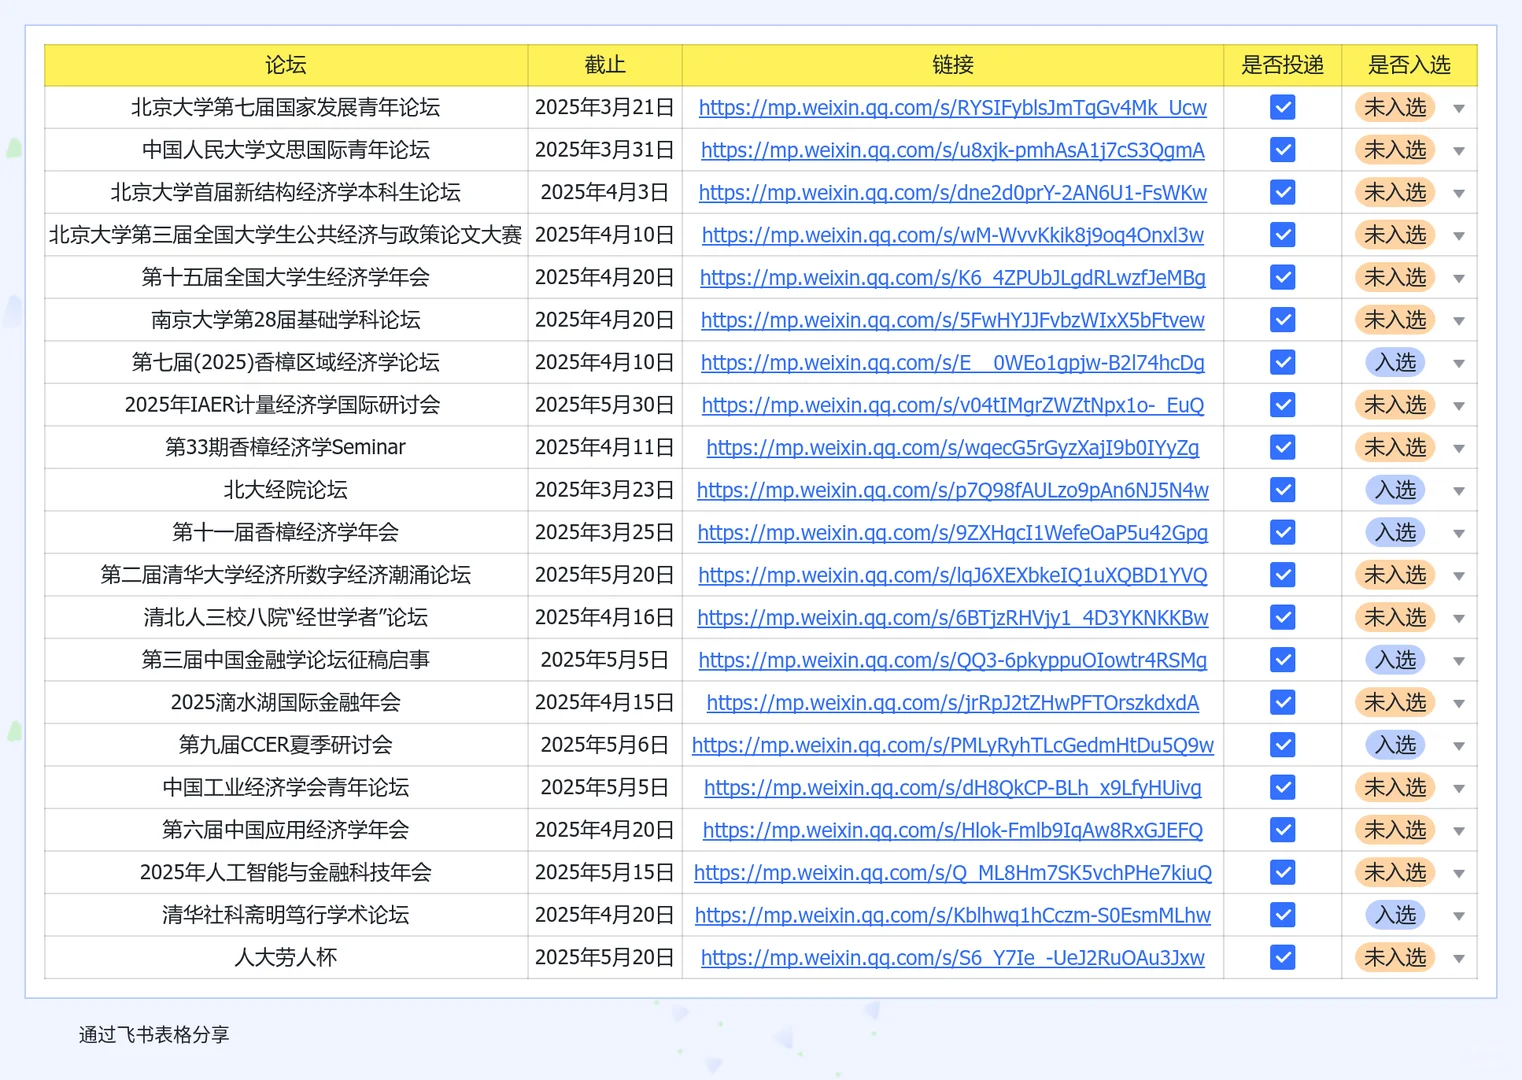The width and height of the screenshot is (1522, 1080).
Task: Click the 链接 column header
Action: pyautogui.click(x=952, y=65)
